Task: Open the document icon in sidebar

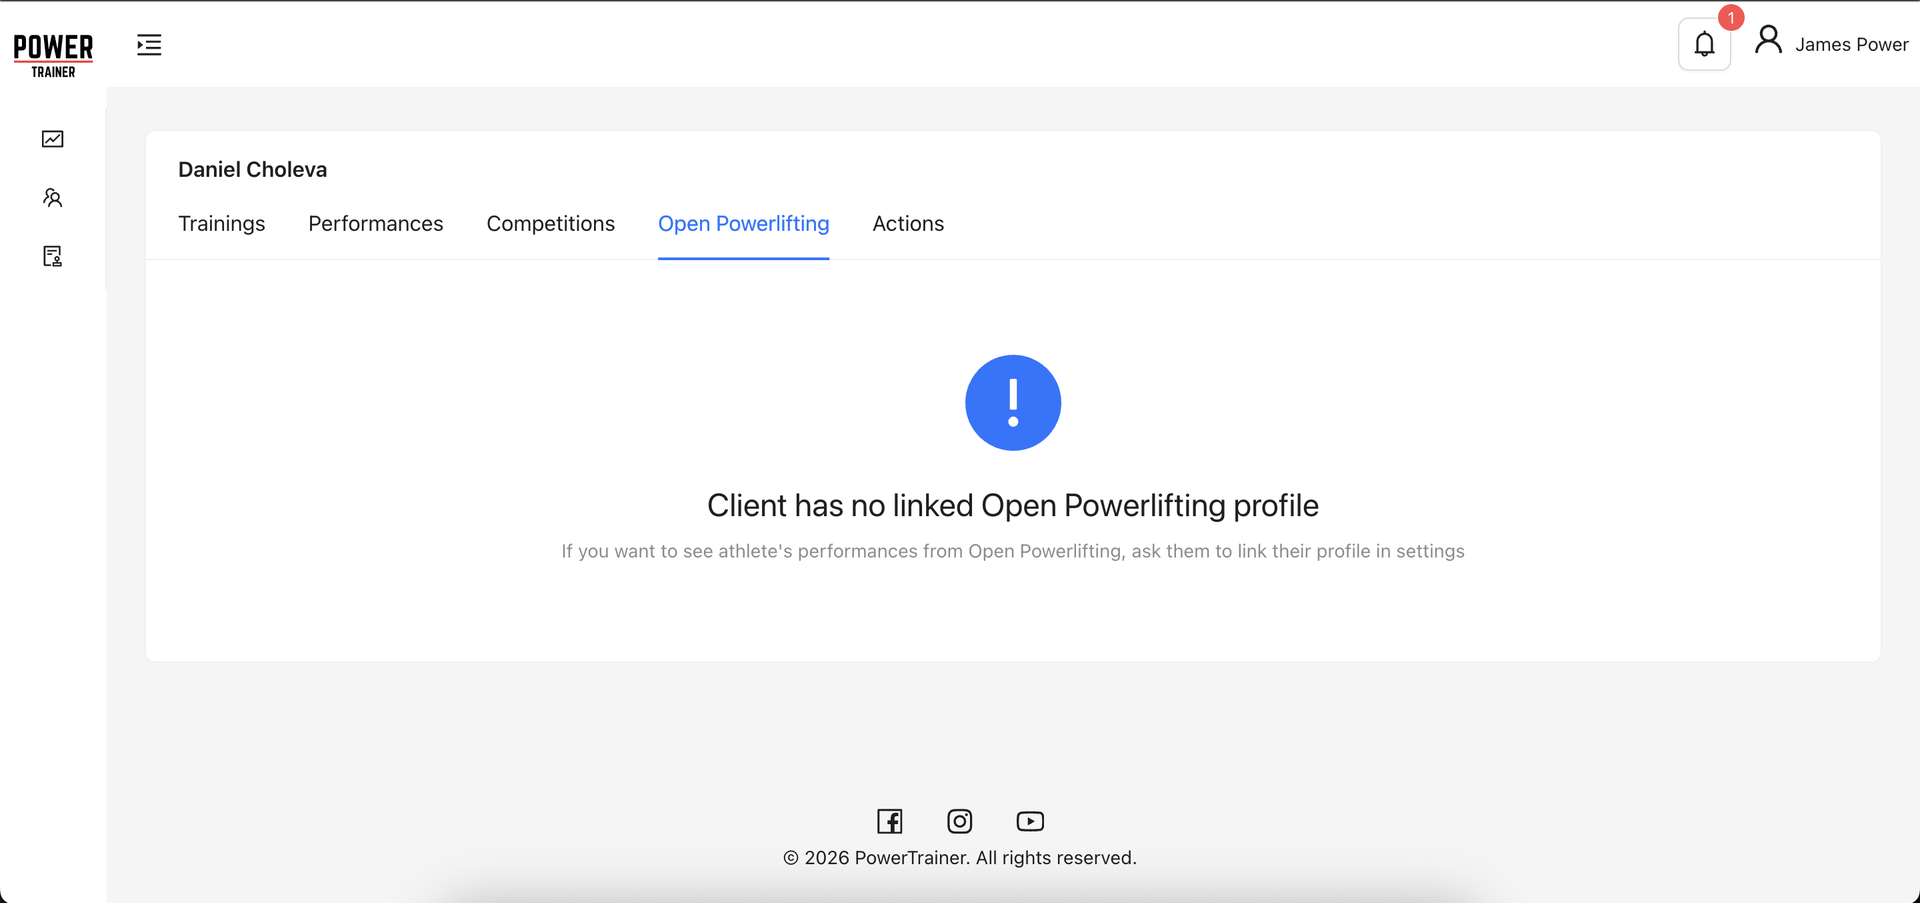Action: tap(53, 257)
